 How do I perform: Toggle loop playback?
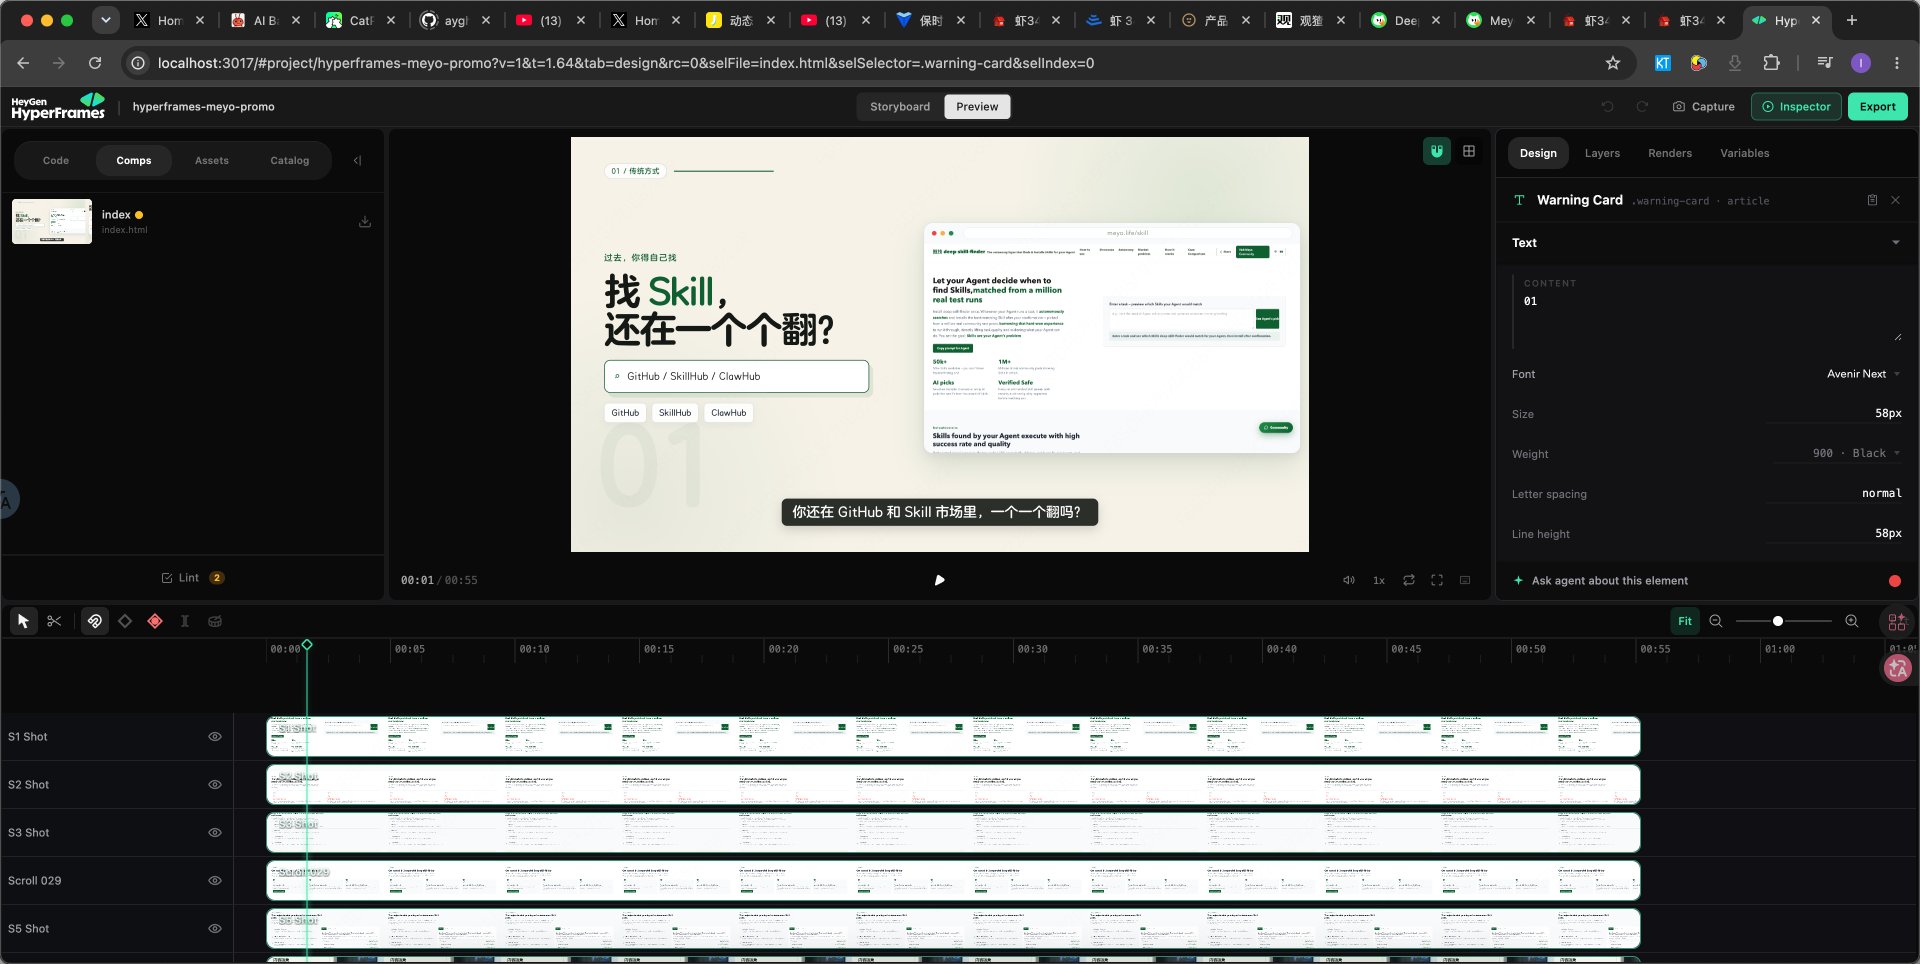[x=1409, y=580]
